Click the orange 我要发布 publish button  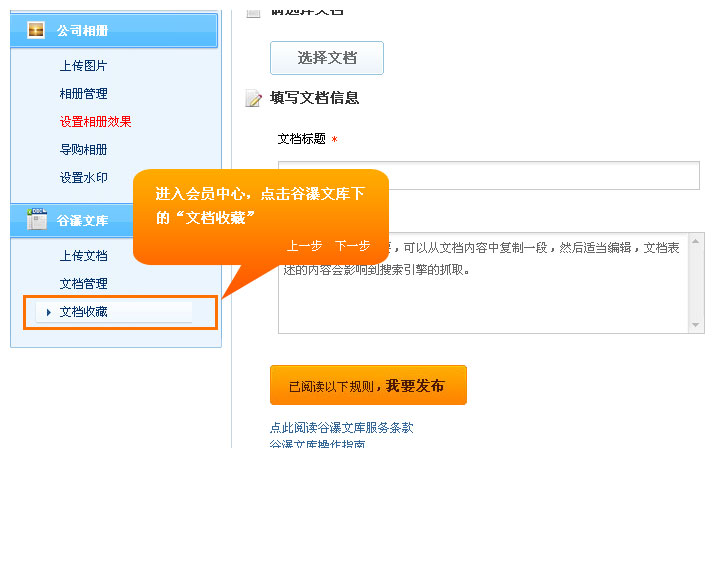point(368,385)
